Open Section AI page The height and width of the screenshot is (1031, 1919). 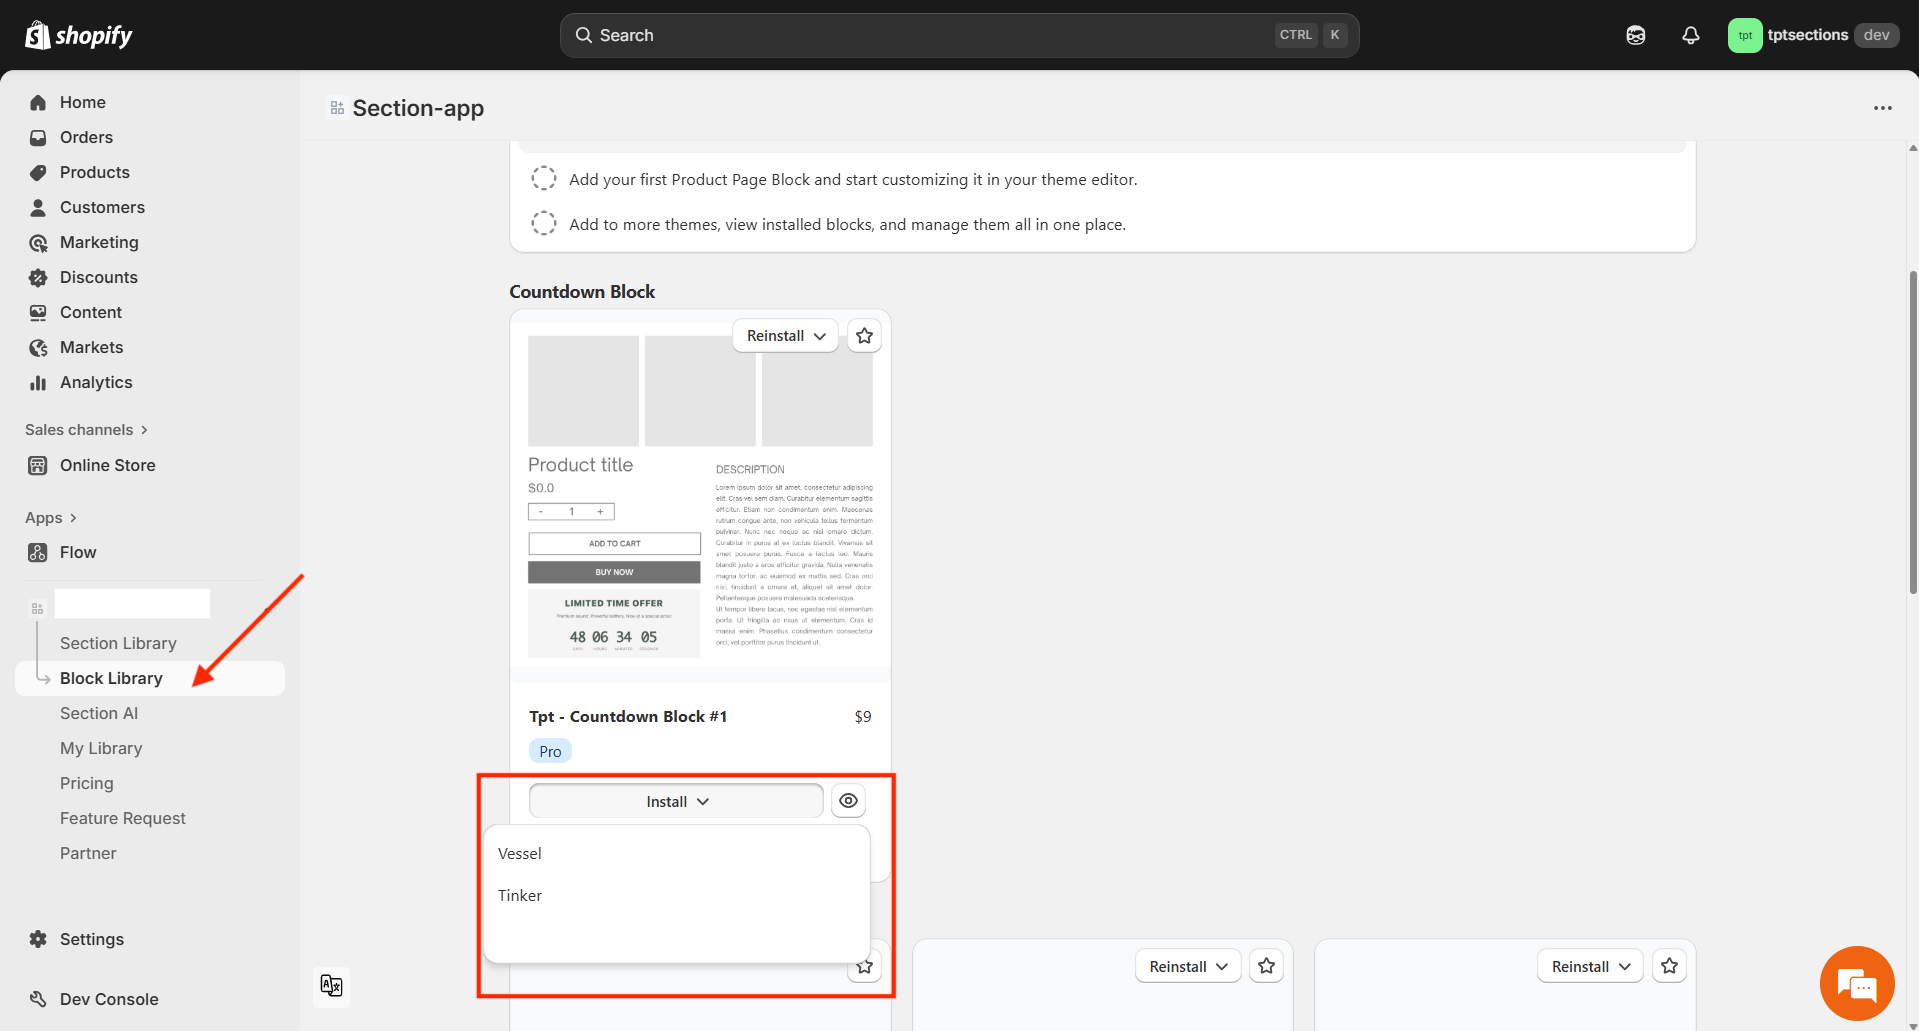[x=99, y=714]
